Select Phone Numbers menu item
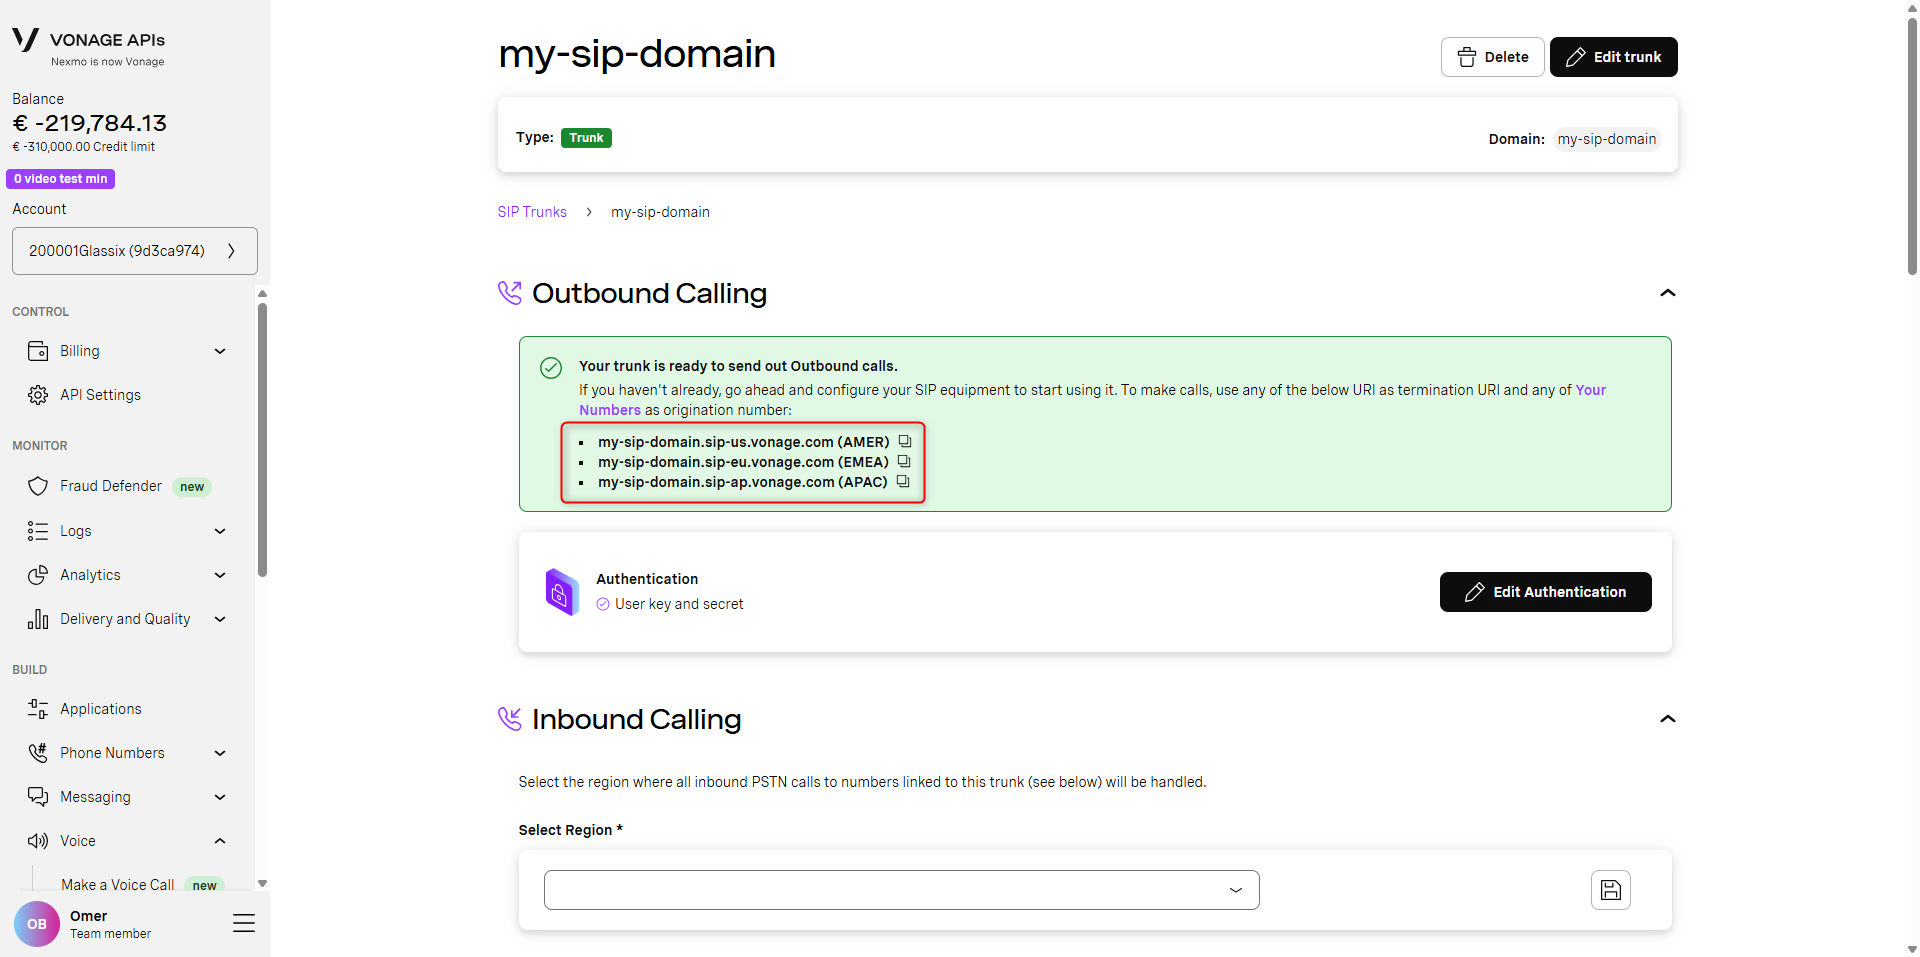Image resolution: width=1920 pixels, height=957 pixels. tap(112, 753)
